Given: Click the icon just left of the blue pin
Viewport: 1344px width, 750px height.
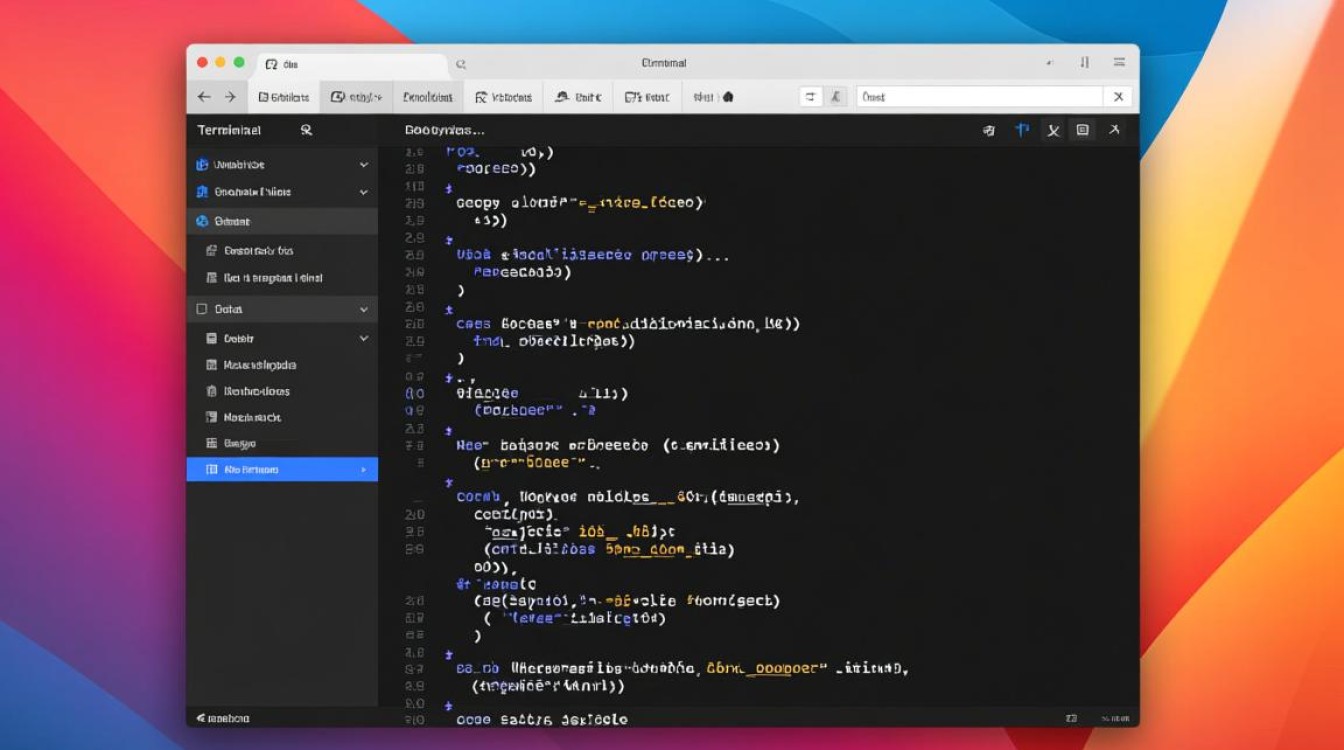Looking at the screenshot, I should click(x=989, y=131).
